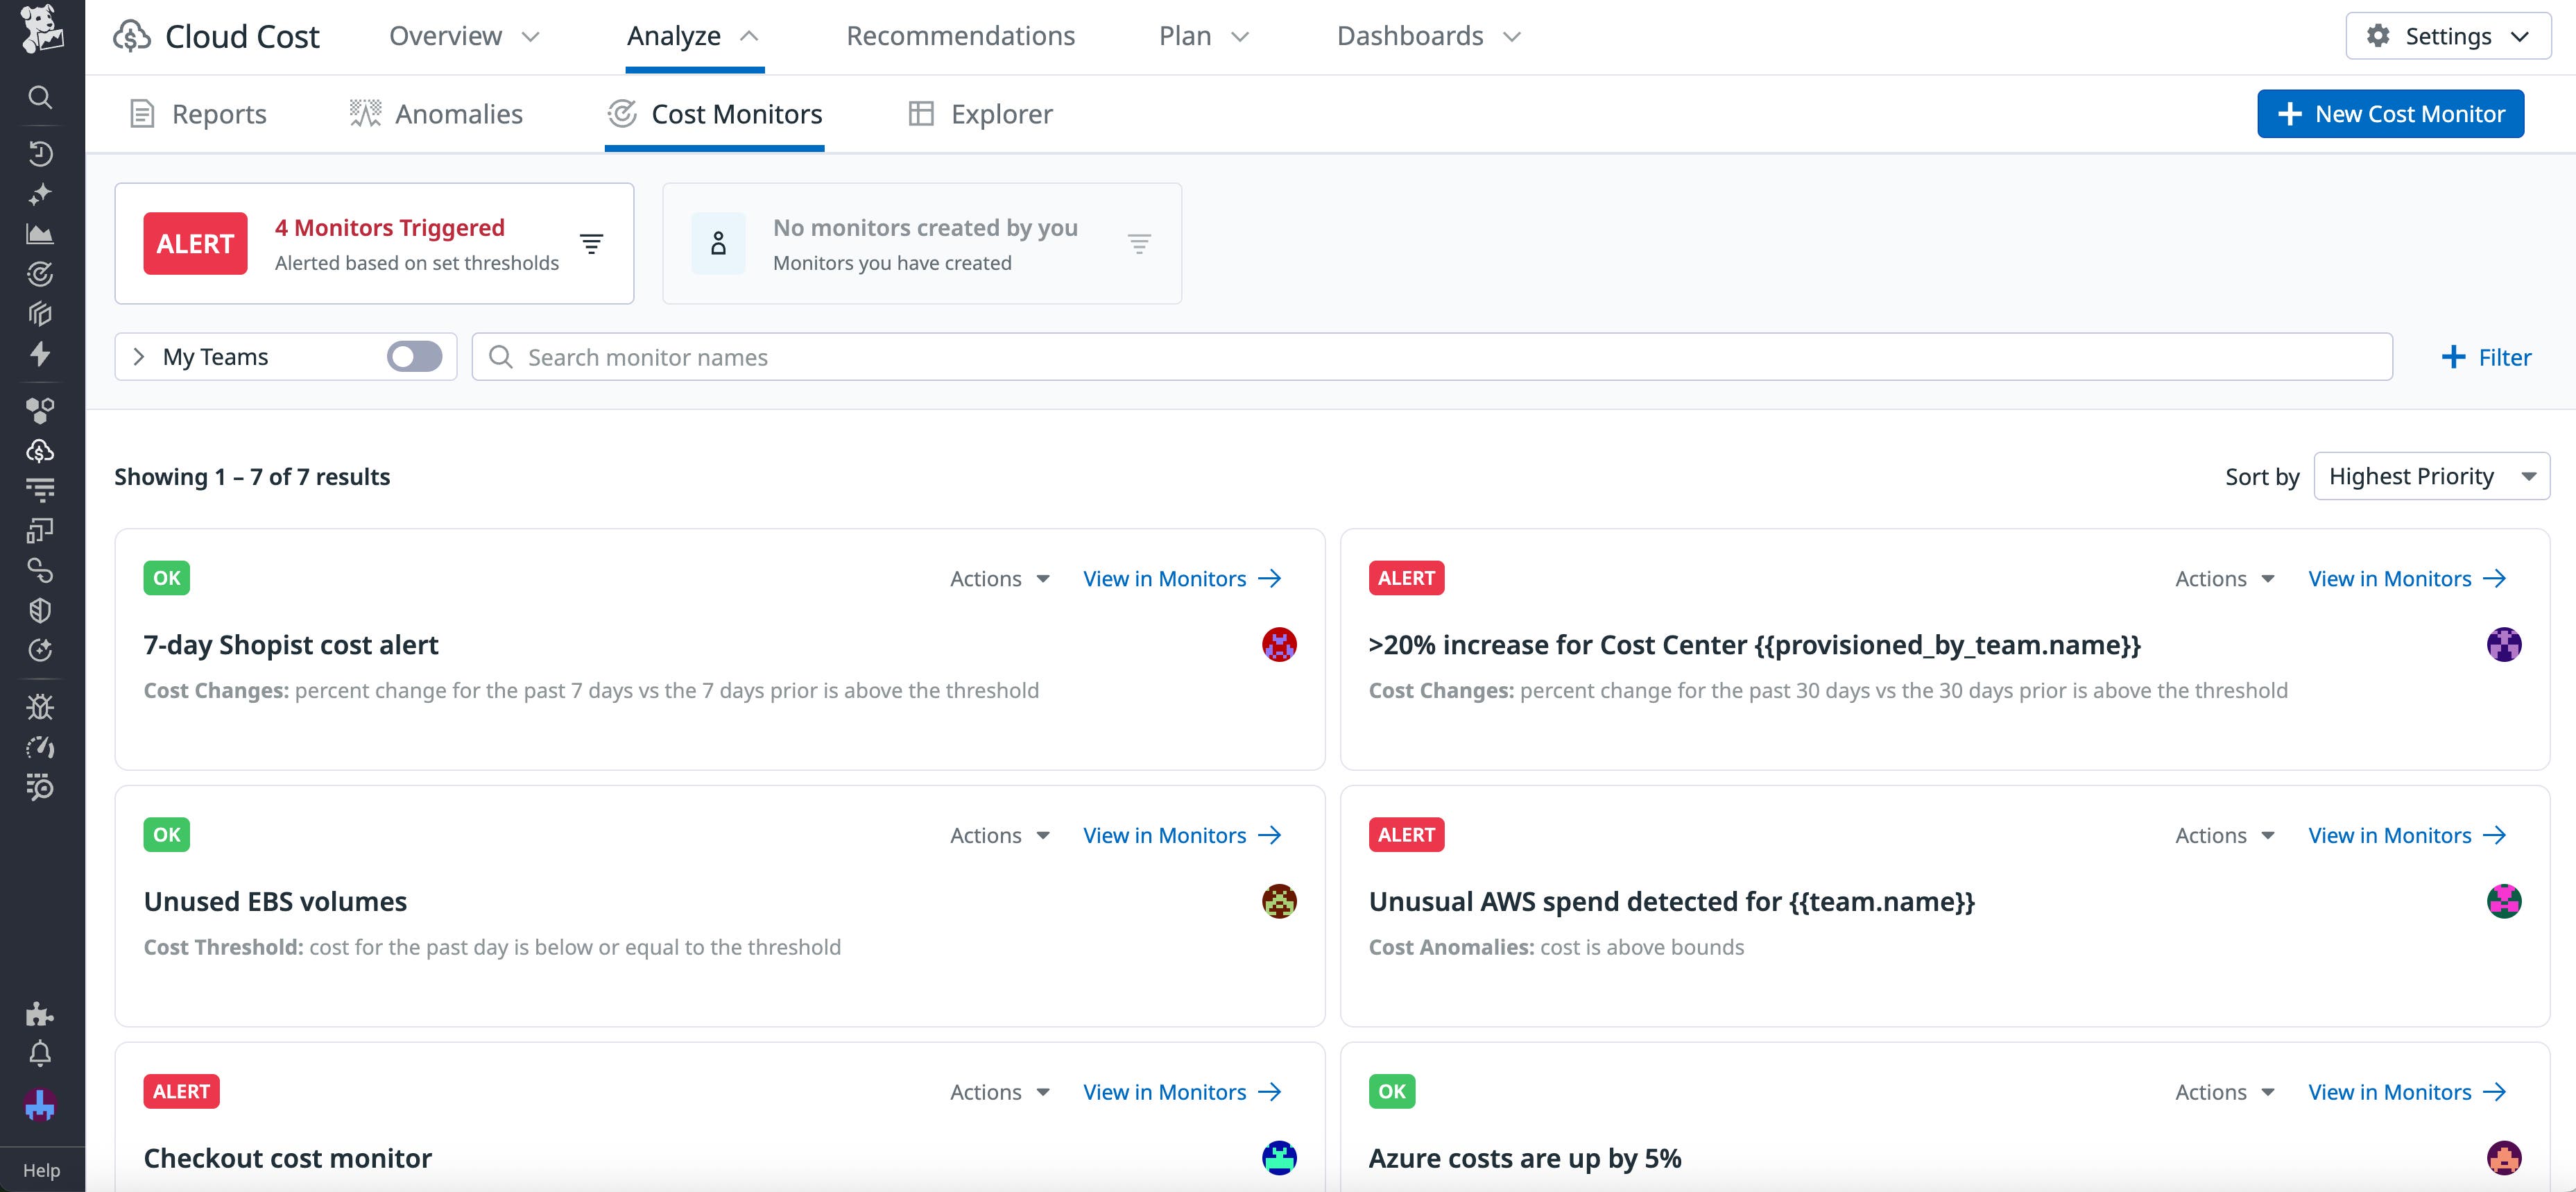Click inside the Search monitor names field
The width and height of the screenshot is (2576, 1192).
[900, 356]
